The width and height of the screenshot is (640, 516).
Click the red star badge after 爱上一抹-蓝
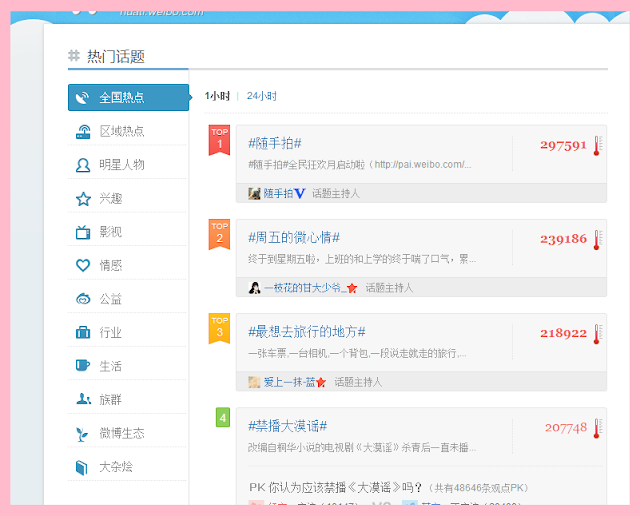point(321,383)
